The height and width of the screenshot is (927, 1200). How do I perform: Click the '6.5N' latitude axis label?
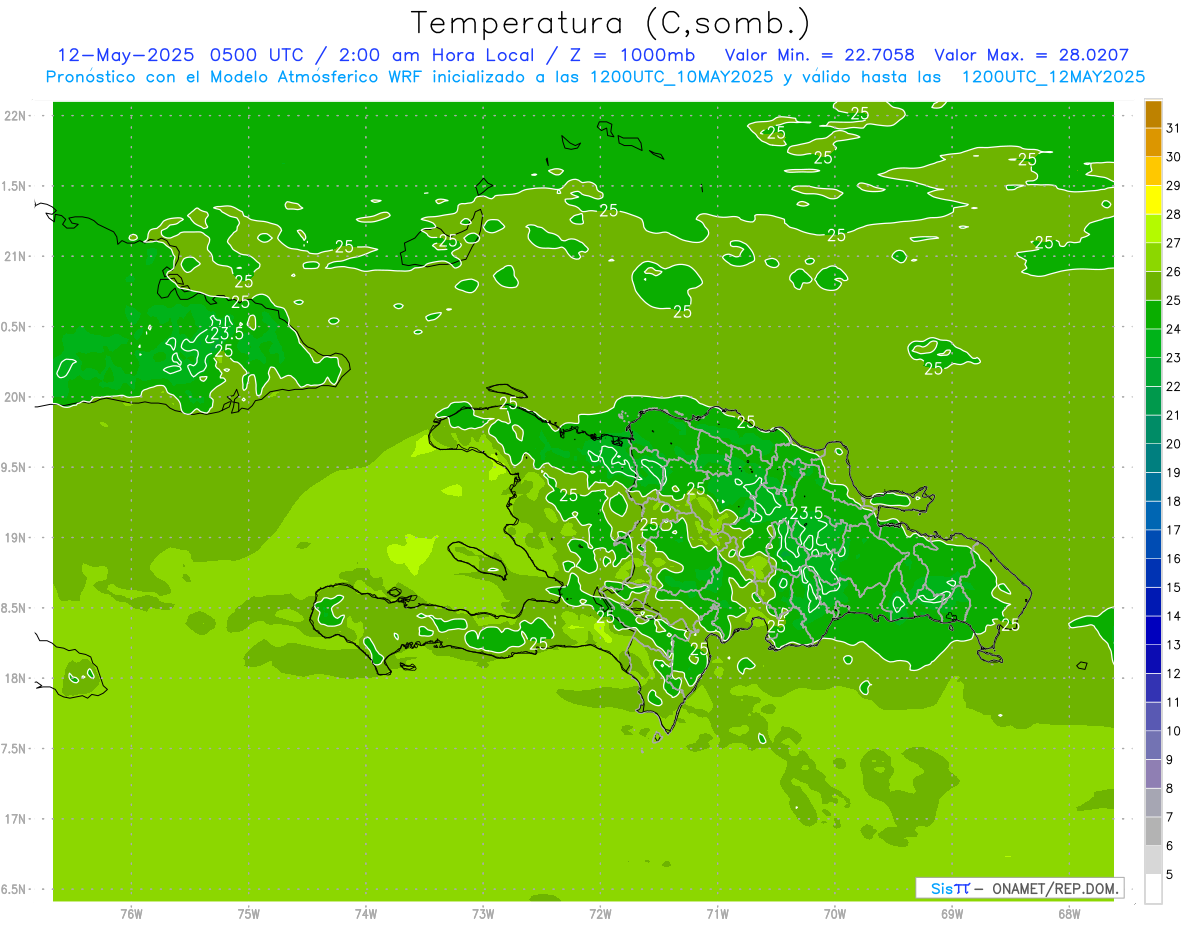point(14,889)
